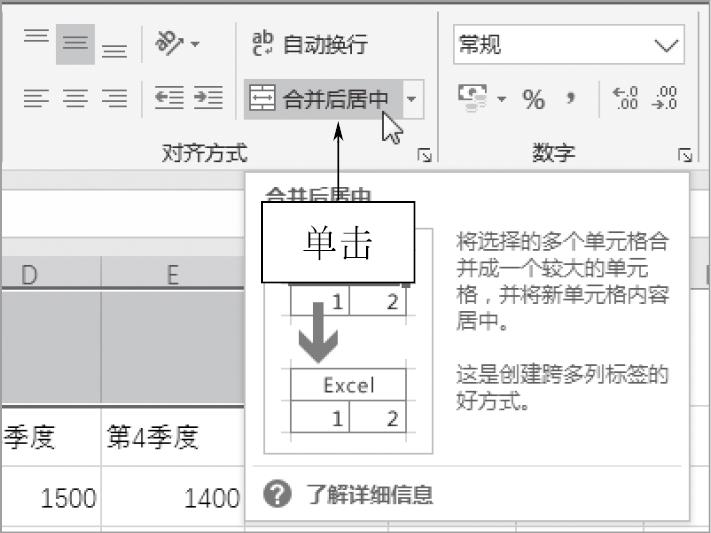This screenshot has width=711, height=533.
Task: Center text horizontally icon
Action: [x=75, y=98]
